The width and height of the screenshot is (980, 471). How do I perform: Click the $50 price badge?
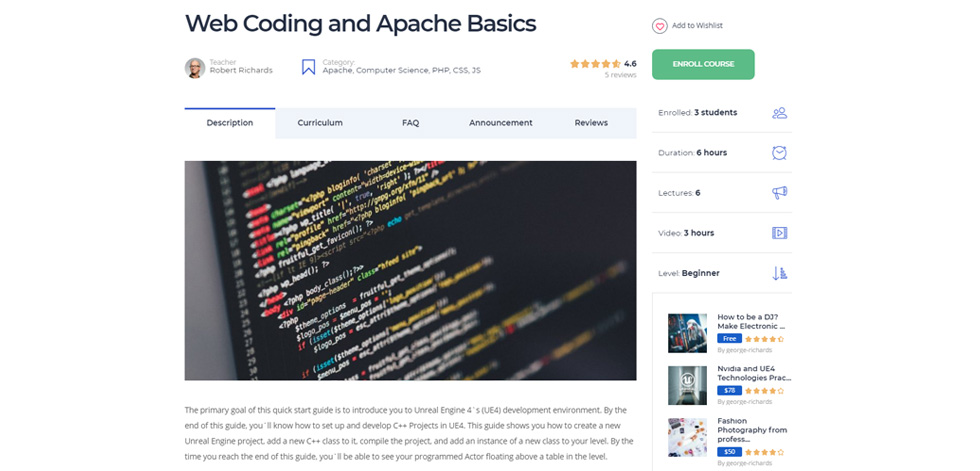tap(729, 452)
